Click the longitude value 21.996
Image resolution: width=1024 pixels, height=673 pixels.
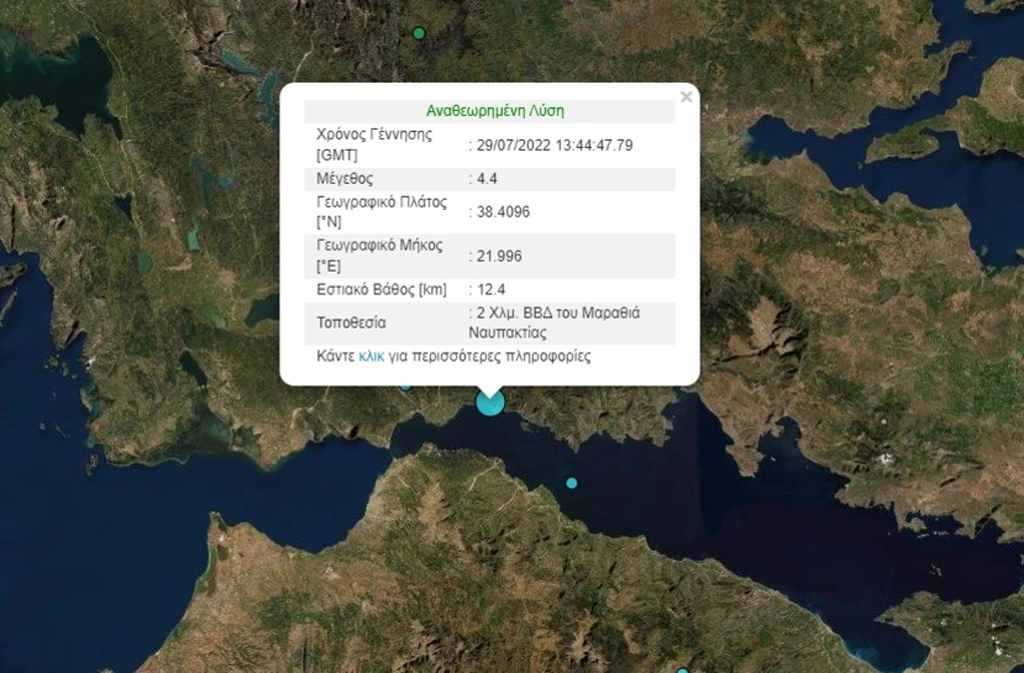pos(498,256)
